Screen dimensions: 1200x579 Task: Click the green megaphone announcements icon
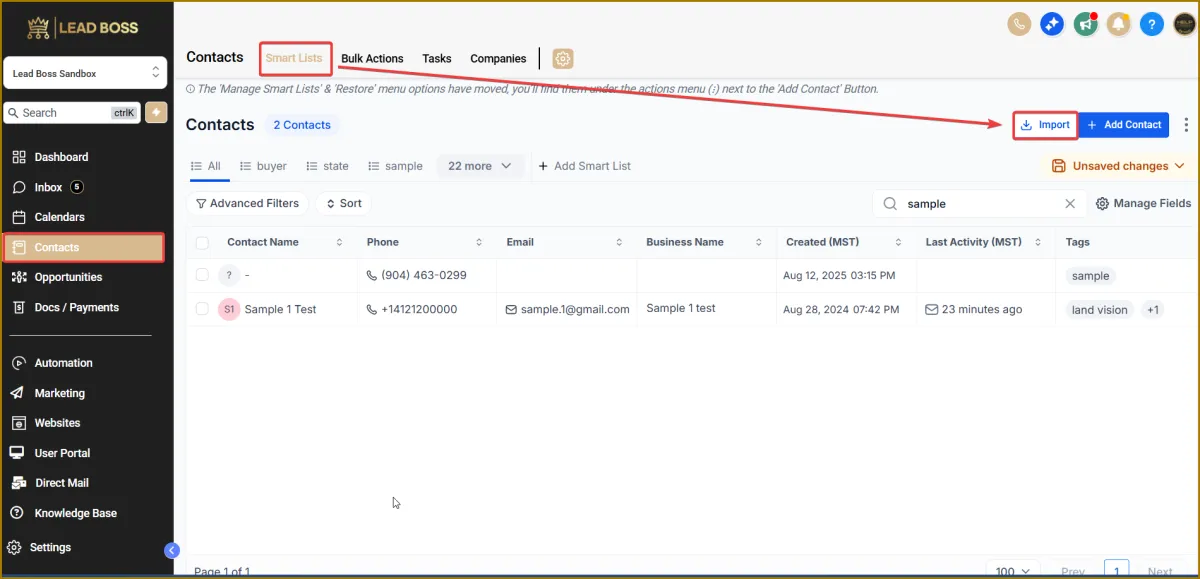pos(1086,24)
